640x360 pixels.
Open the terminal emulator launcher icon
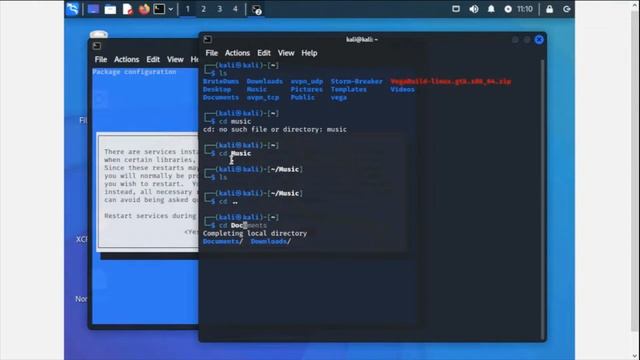pos(159,9)
